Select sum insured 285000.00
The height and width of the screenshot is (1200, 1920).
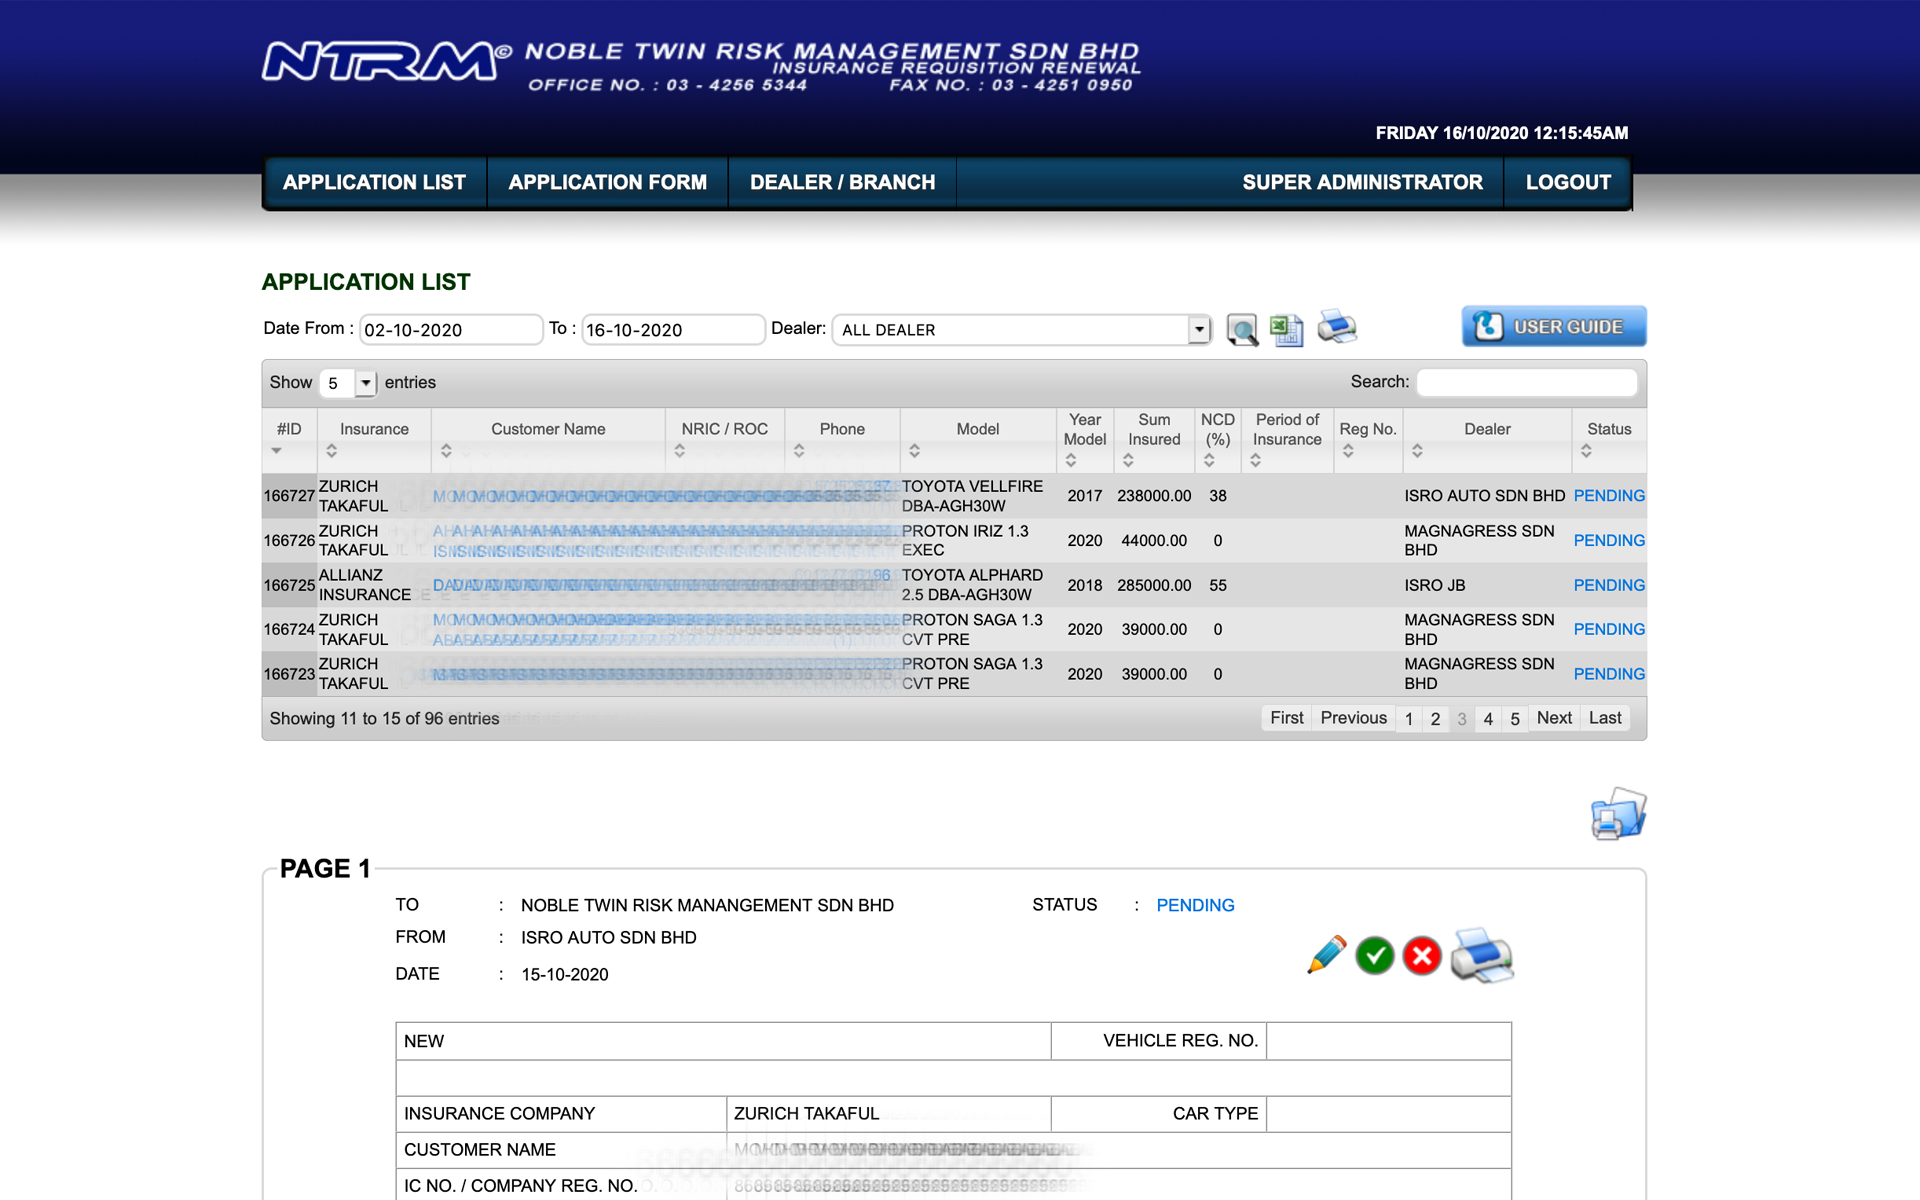coord(1154,585)
